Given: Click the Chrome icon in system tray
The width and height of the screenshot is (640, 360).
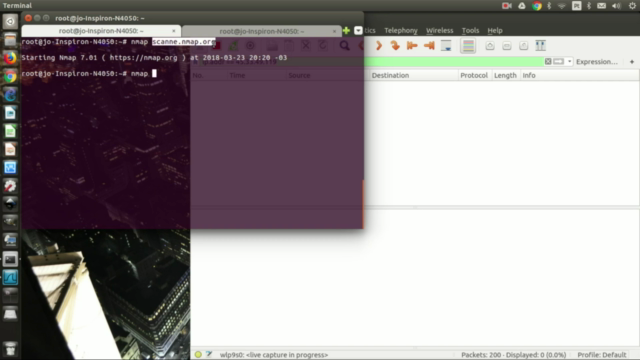Looking at the screenshot, I should click(x=537, y=6).
